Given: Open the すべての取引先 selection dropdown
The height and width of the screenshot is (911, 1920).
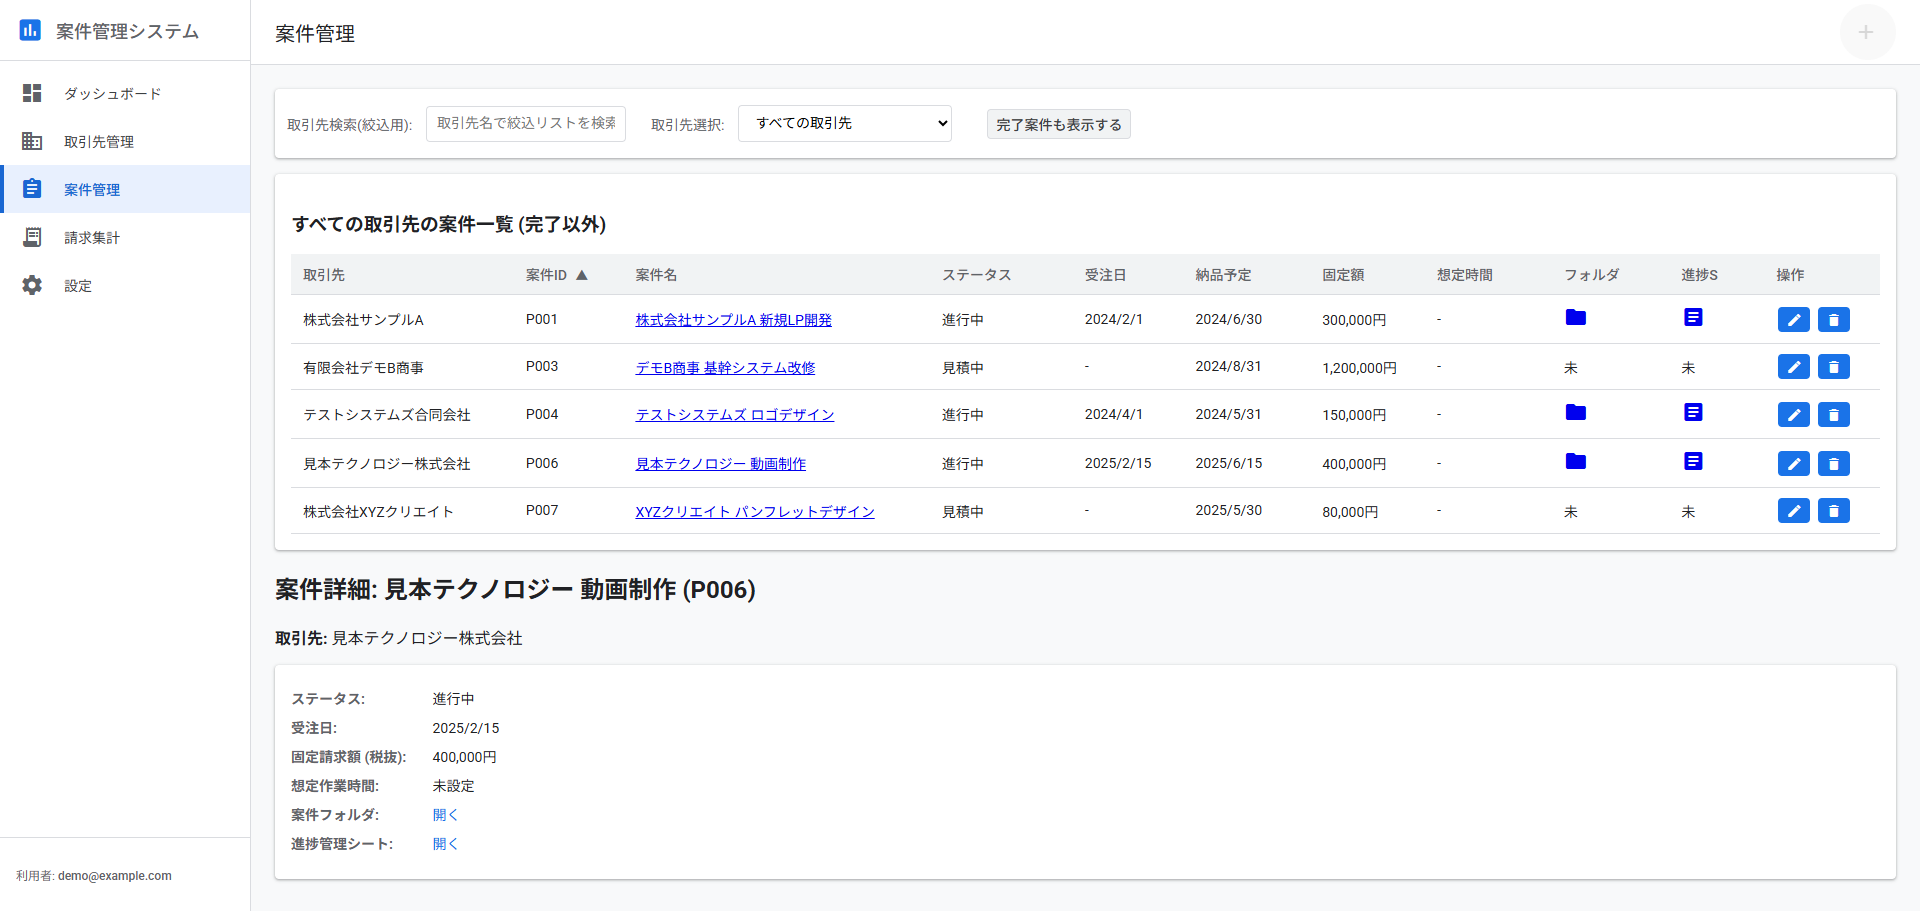Looking at the screenshot, I should (844, 123).
